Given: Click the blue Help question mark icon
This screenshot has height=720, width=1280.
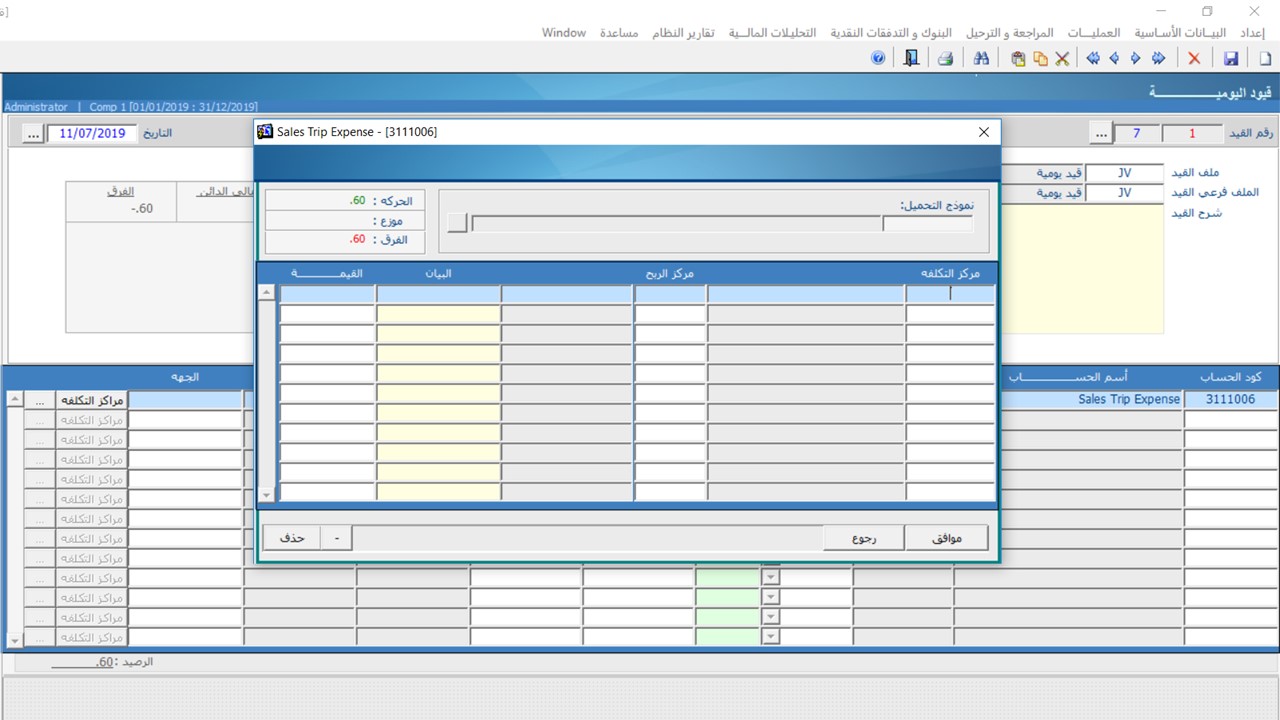Looking at the screenshot, I should coord(878,59).
